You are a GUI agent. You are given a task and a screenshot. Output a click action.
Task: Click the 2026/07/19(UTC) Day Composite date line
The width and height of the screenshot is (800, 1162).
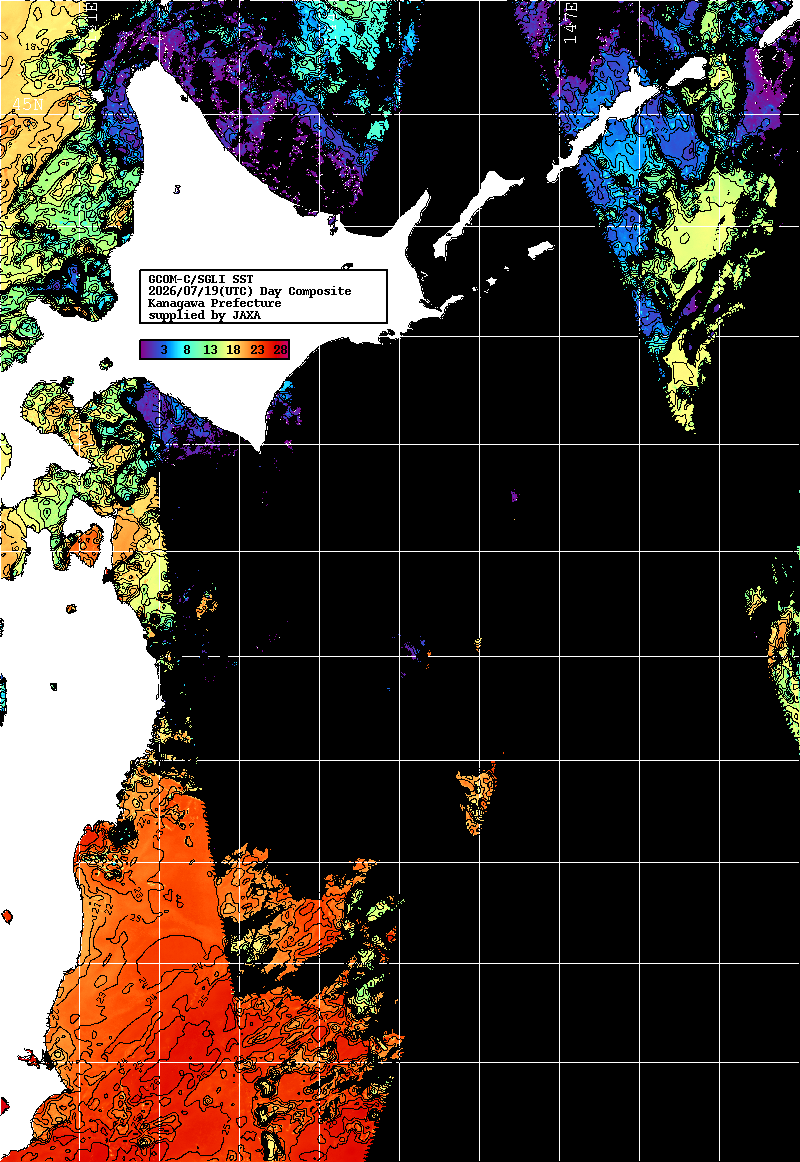250,291
